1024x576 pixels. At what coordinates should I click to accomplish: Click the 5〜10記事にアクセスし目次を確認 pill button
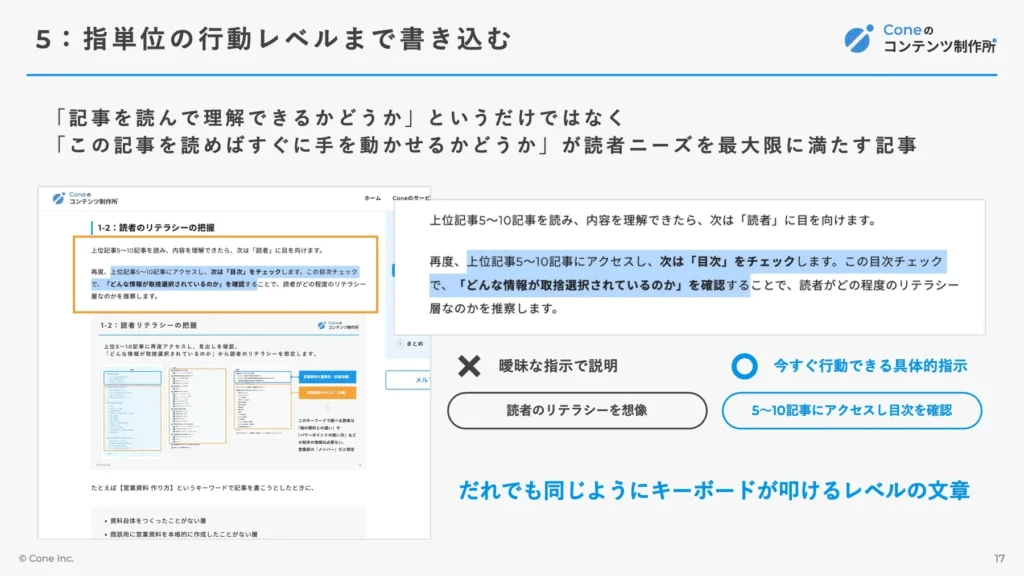(851, 410)
